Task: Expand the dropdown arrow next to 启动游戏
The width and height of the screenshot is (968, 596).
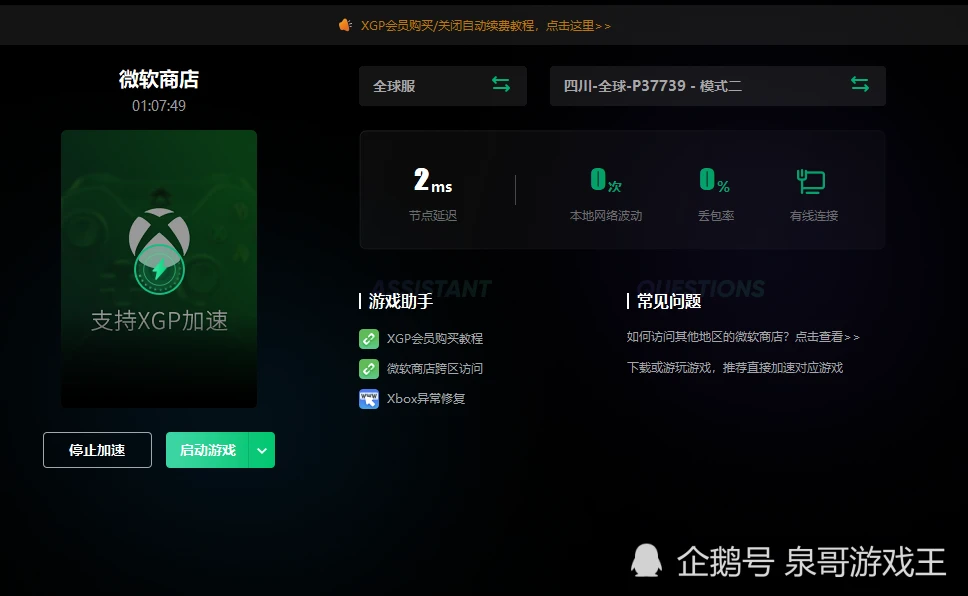Action: (262, 450)
